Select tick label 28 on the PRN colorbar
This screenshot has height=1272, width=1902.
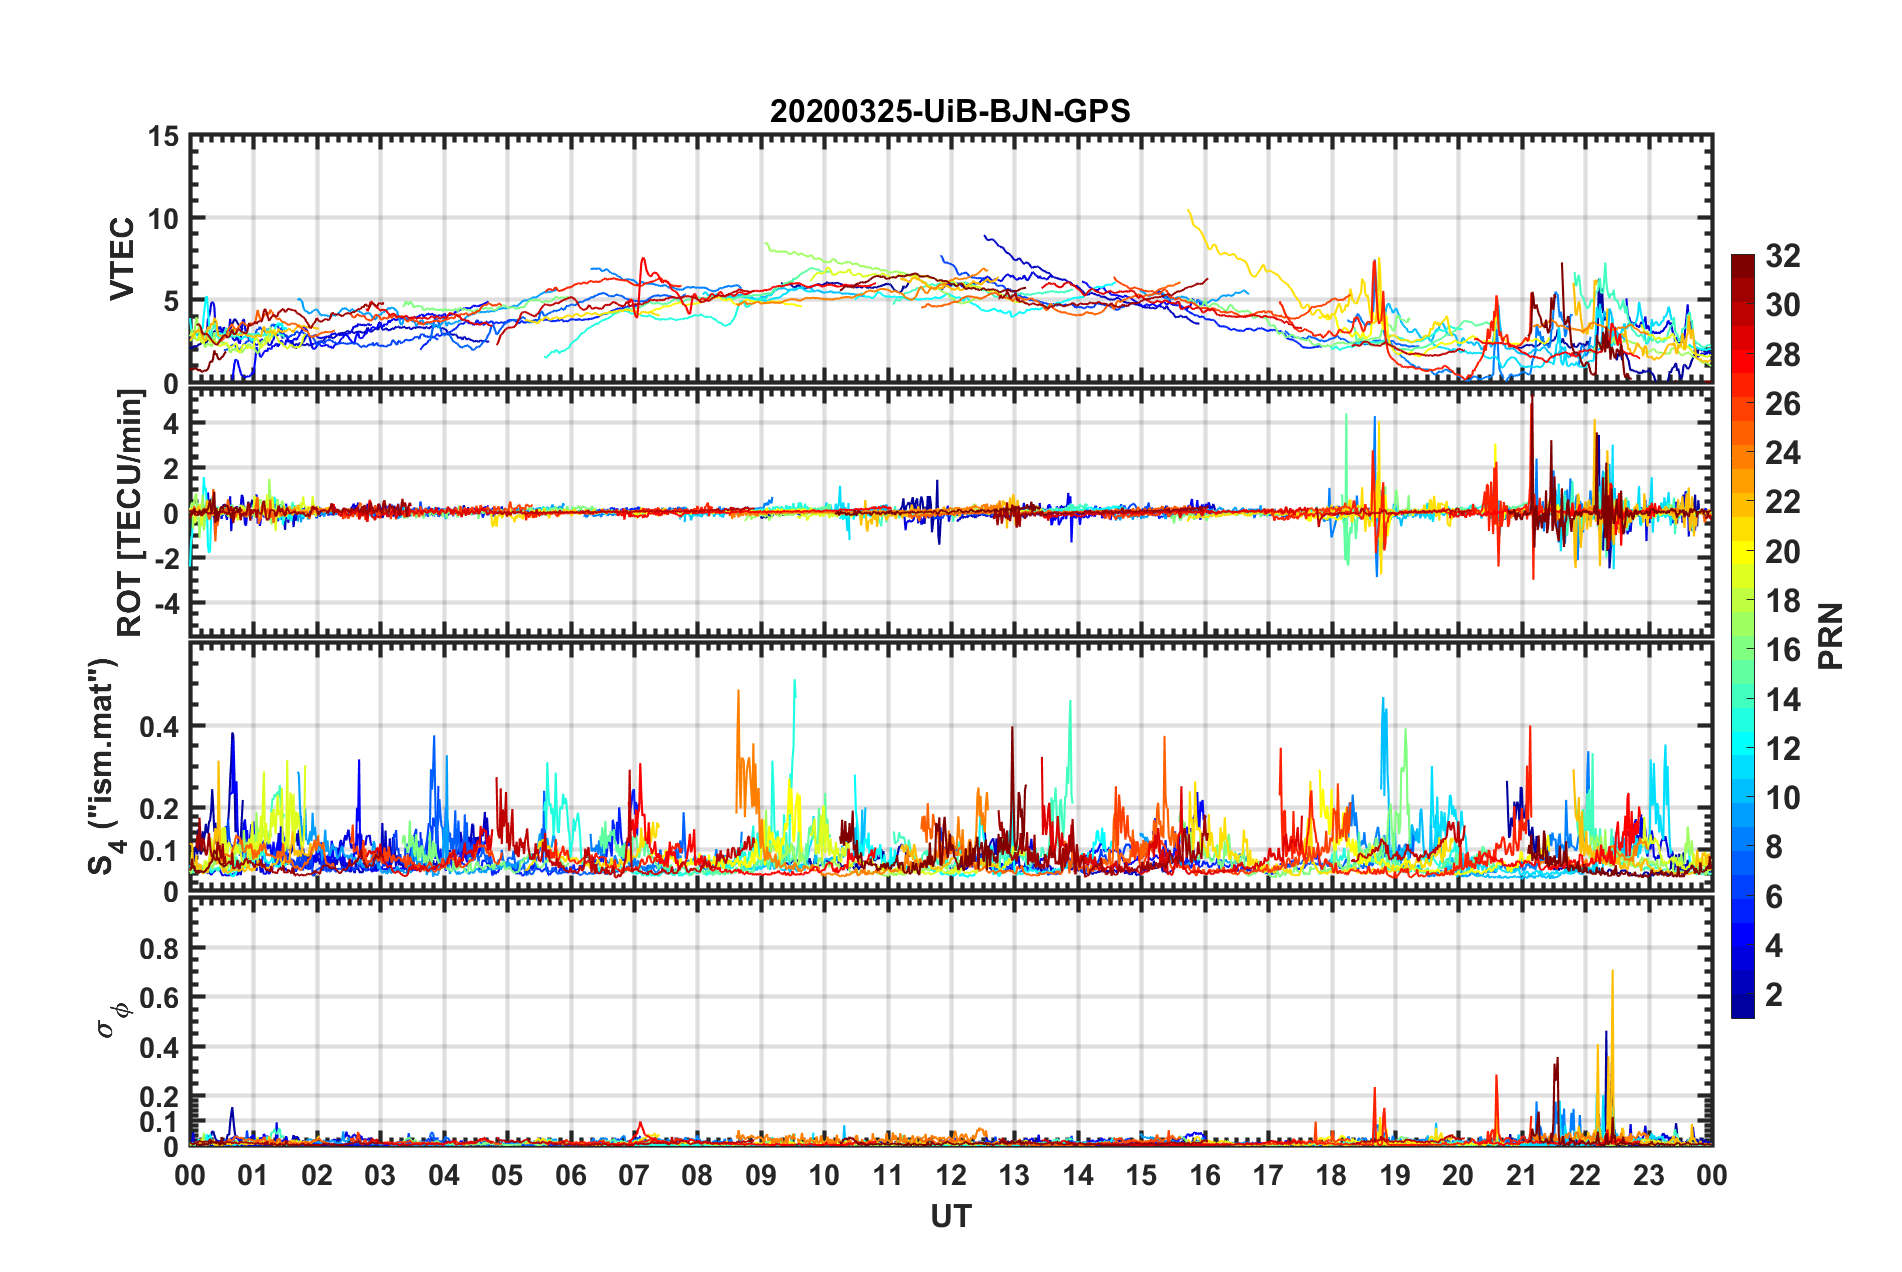coord(1783,355)
